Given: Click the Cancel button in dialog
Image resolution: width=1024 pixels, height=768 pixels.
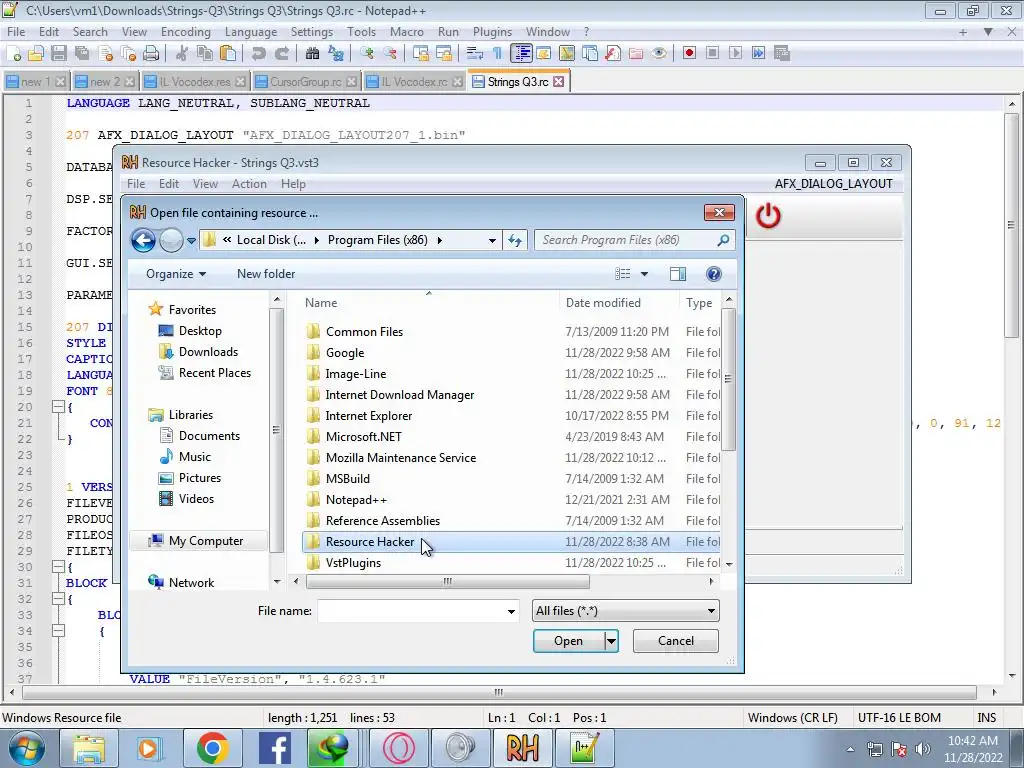Looking at the screenshot, I should point(676,641).
